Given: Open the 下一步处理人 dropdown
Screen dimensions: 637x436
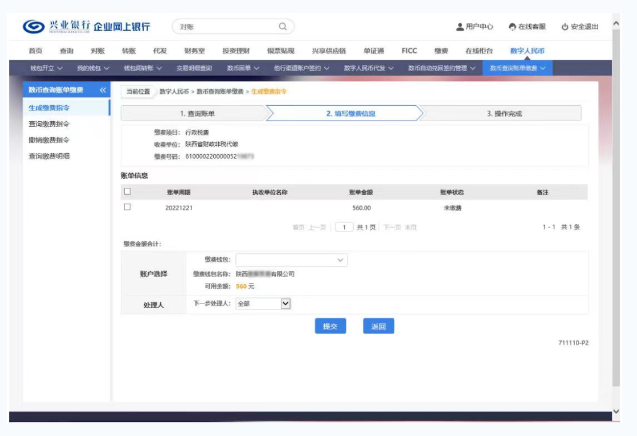Looking at the screenshot, I should tap(263, 303).
